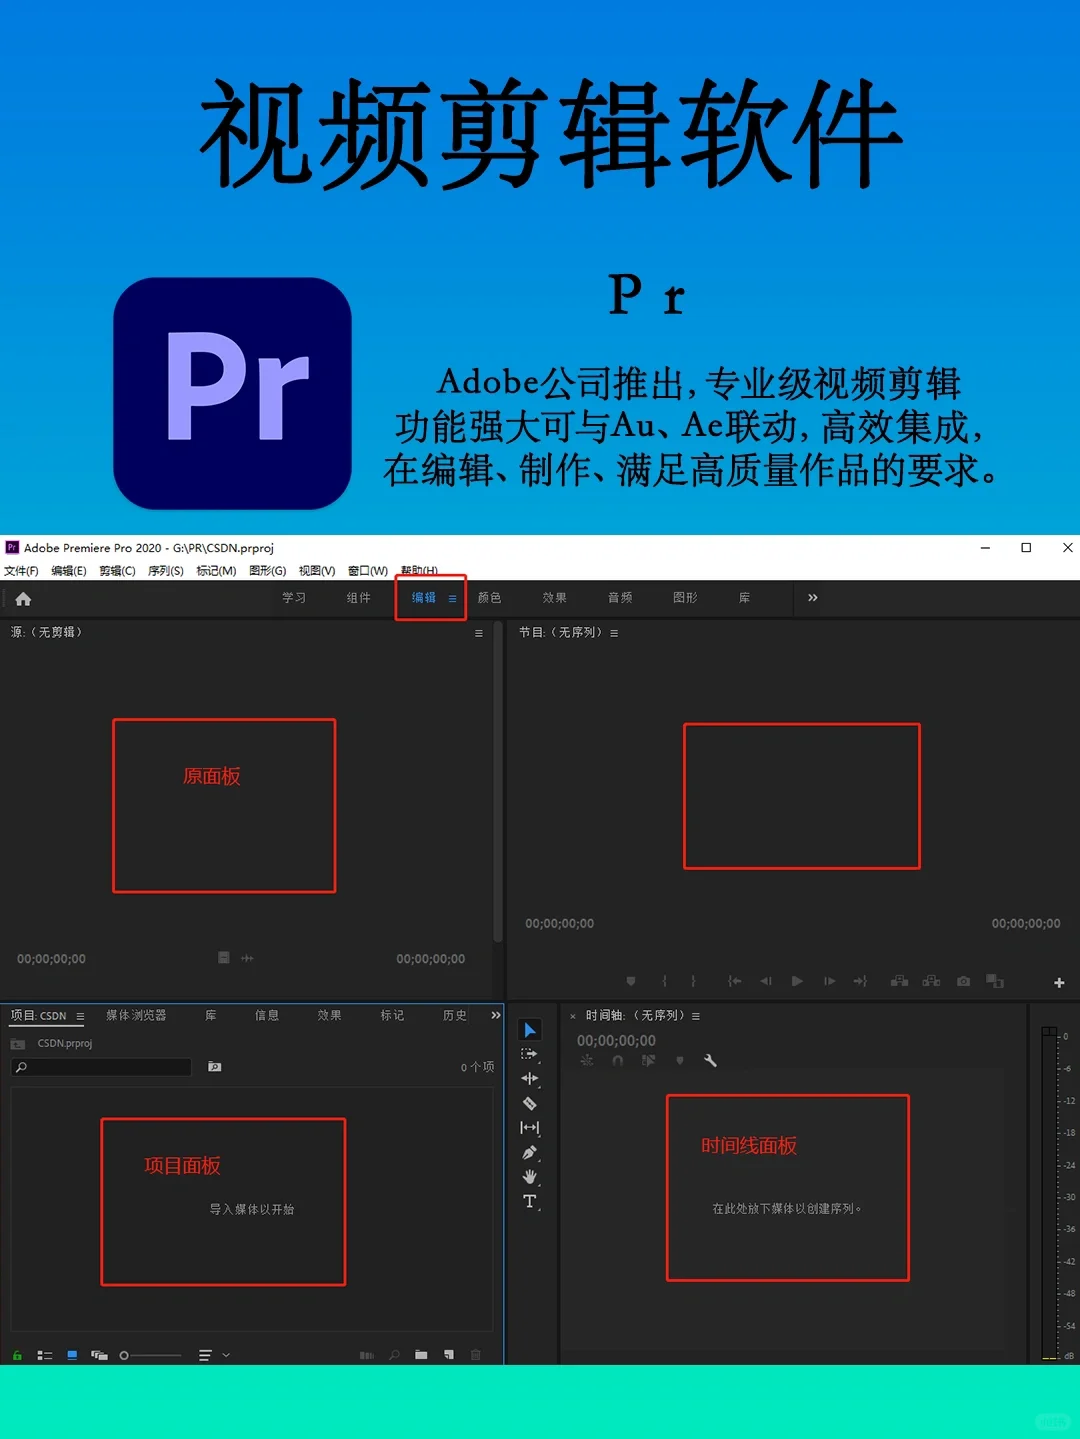Select the Razor tool in the tools panel
The image size is (1080, 1439).
pyautogui.click(x=530, y=1103)
